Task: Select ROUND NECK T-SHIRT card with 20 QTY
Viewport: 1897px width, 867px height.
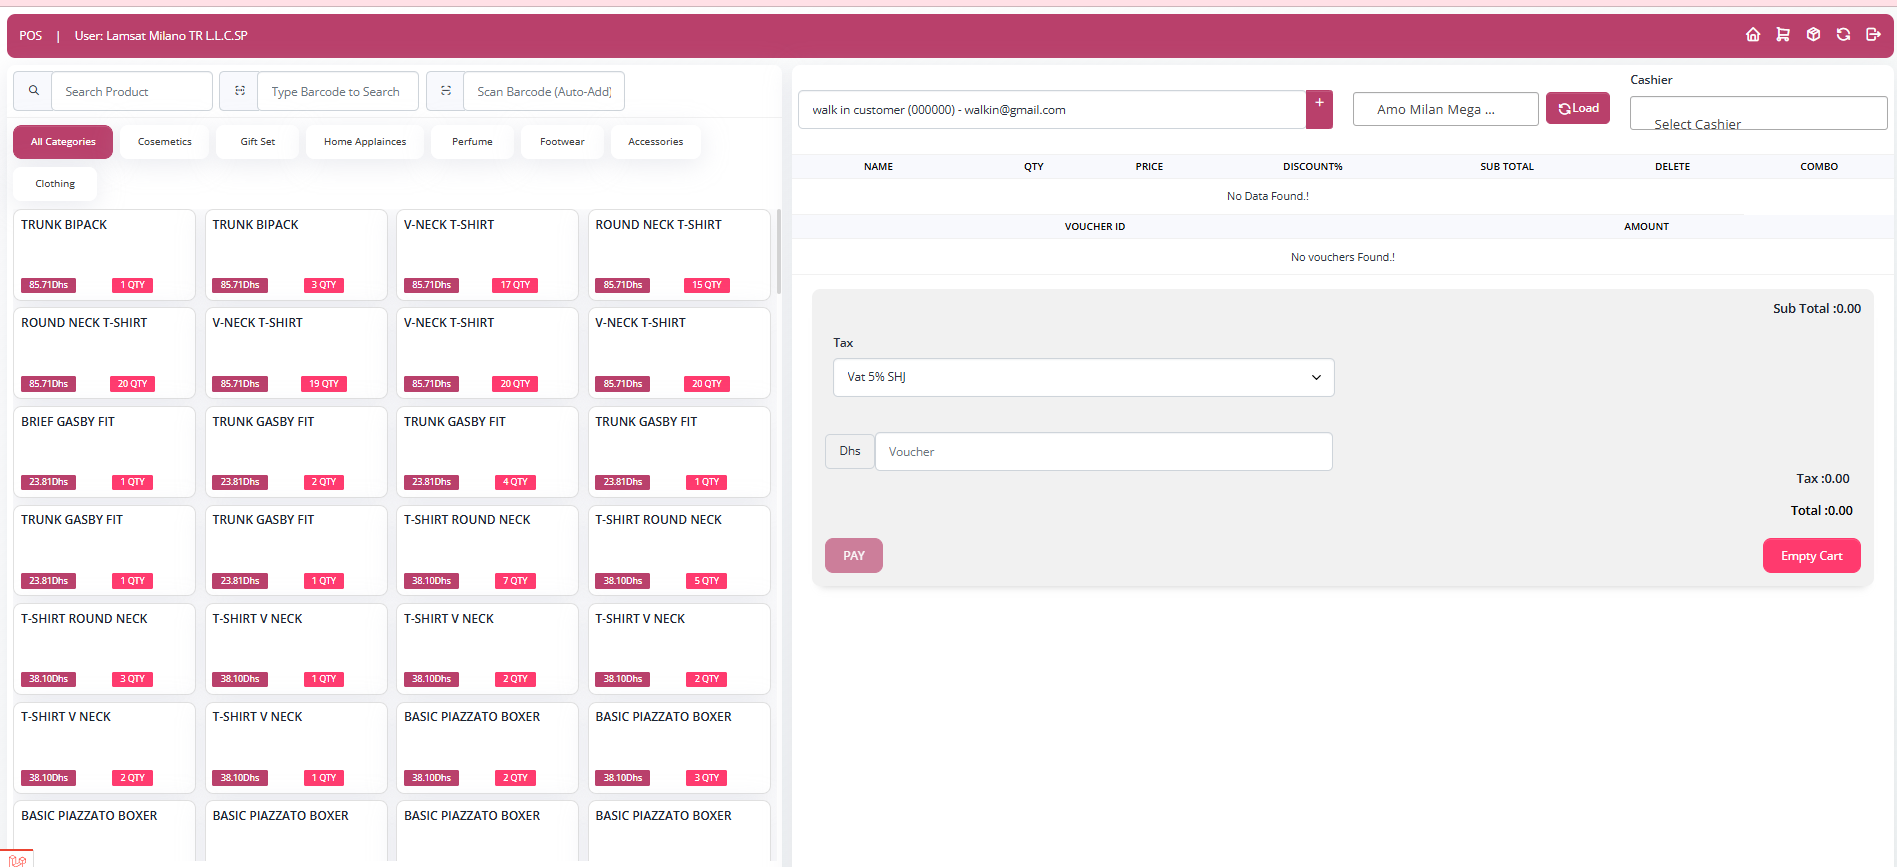Action: [x=104, y=352]
